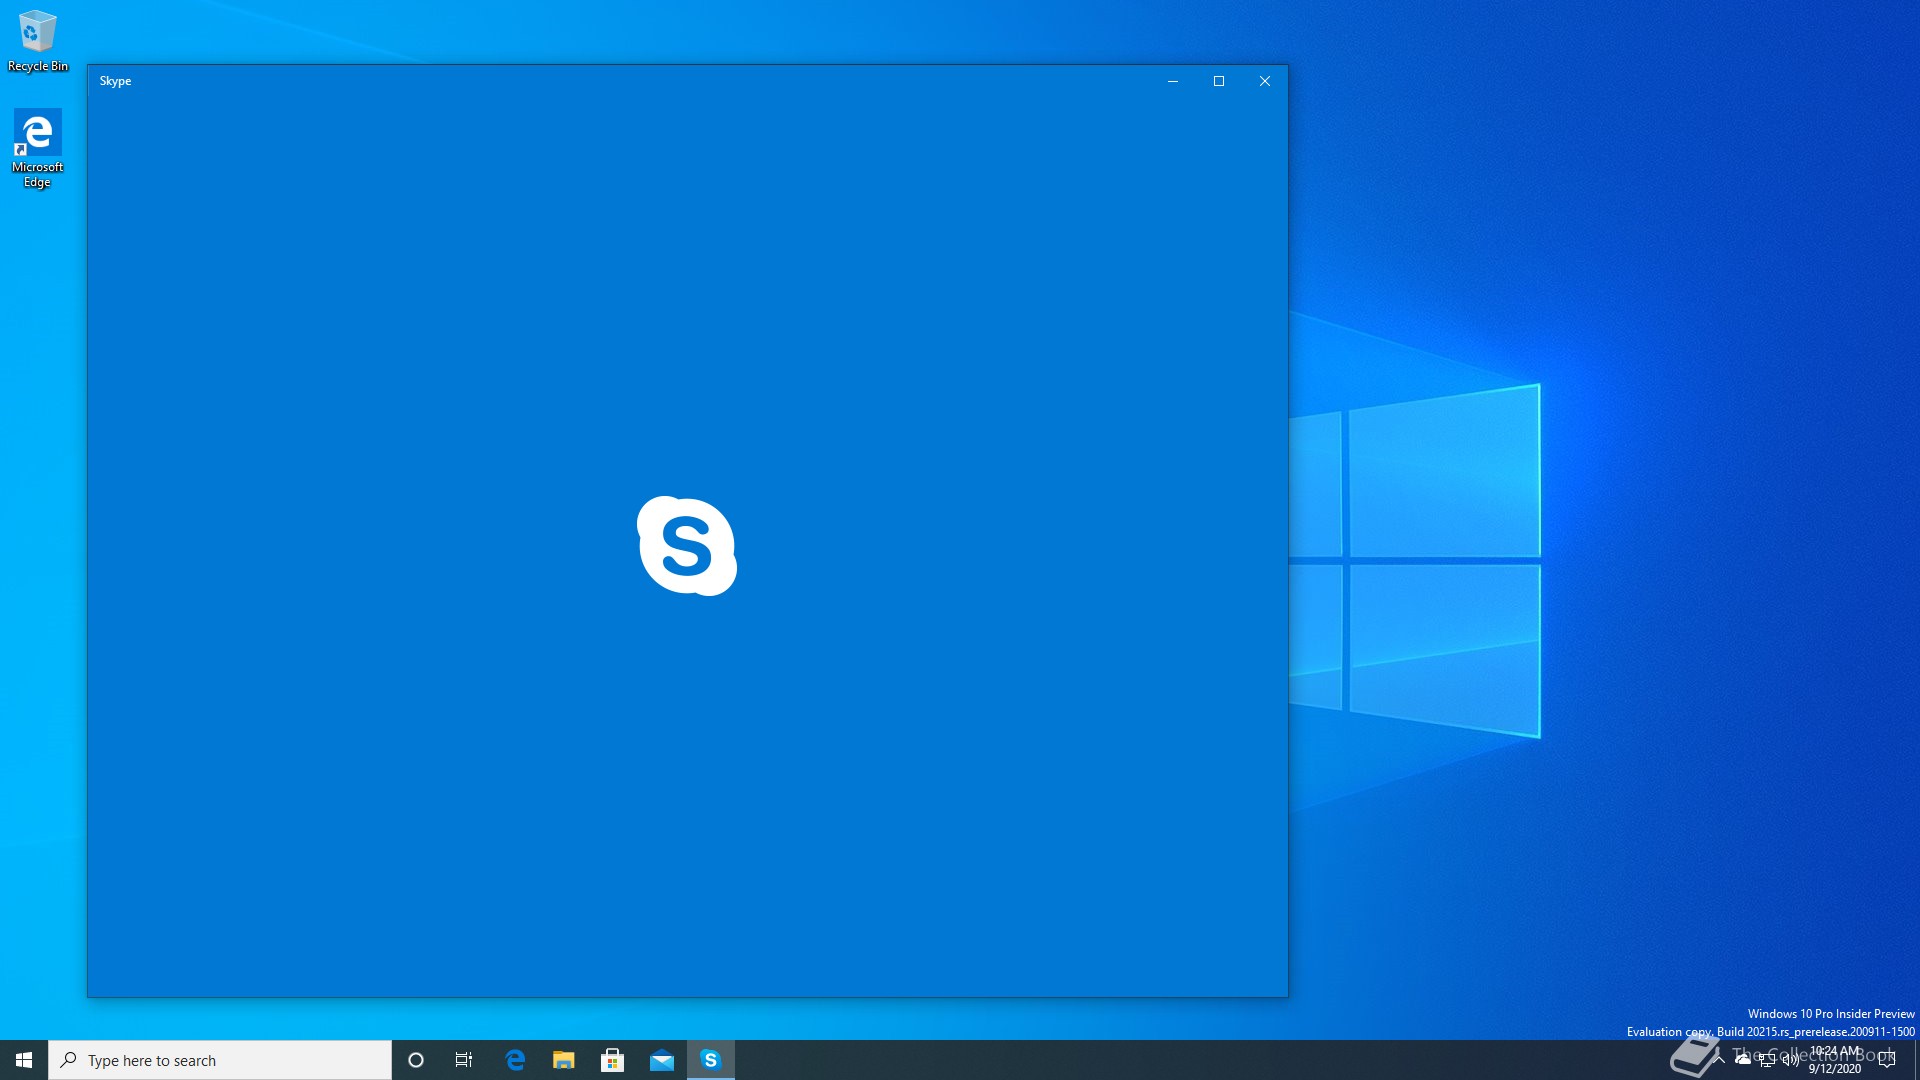Open the clock and date flyout

pyautogui.click(x=1835, y=1060)
